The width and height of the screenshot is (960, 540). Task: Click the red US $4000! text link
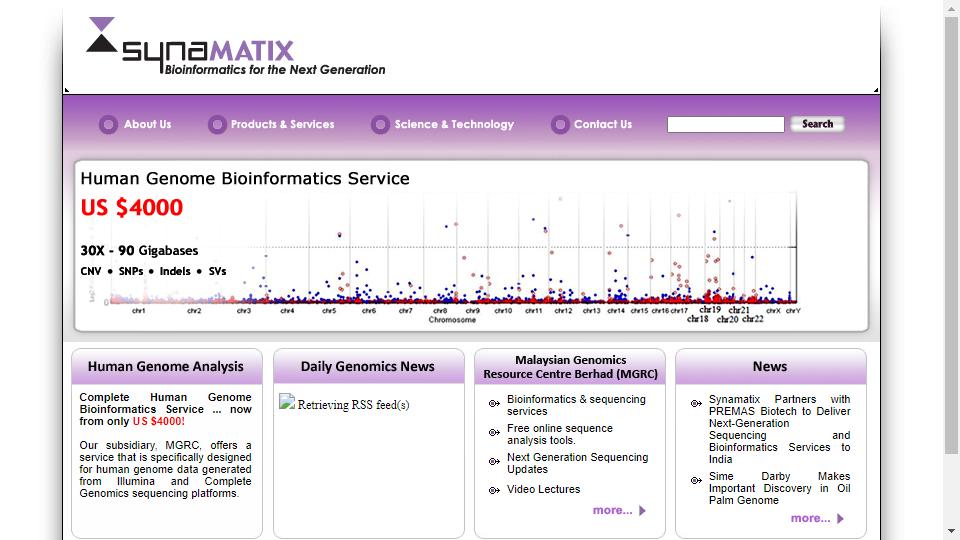click(x=159, y=421)
